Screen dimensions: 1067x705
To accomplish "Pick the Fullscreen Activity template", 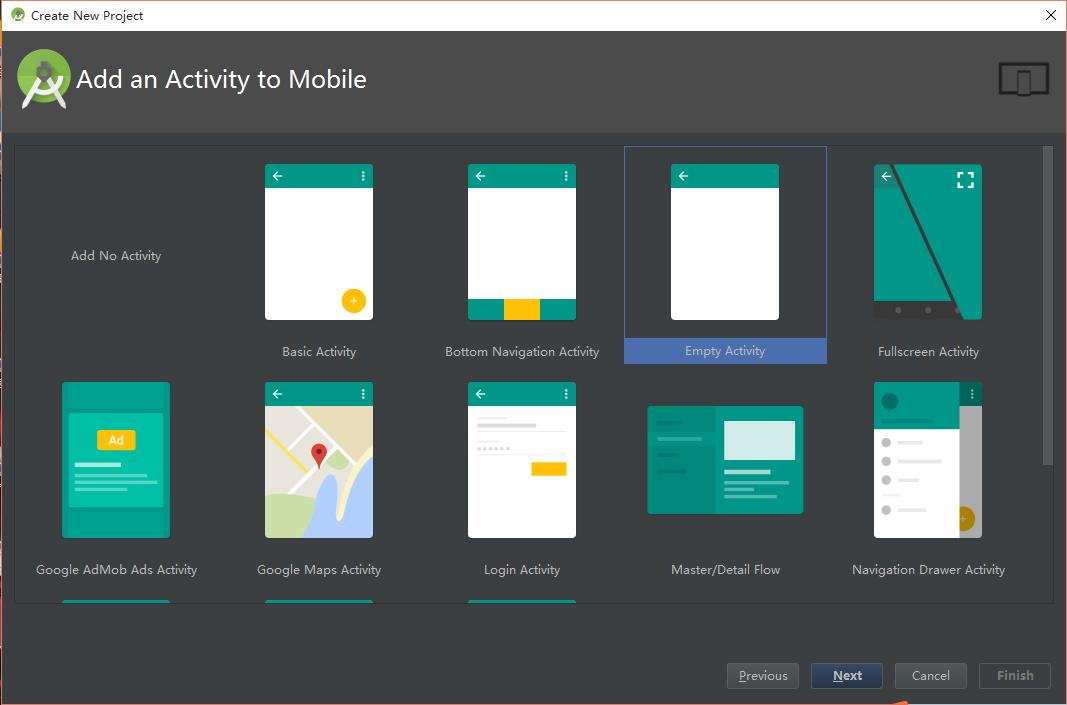I will point(927,242).
